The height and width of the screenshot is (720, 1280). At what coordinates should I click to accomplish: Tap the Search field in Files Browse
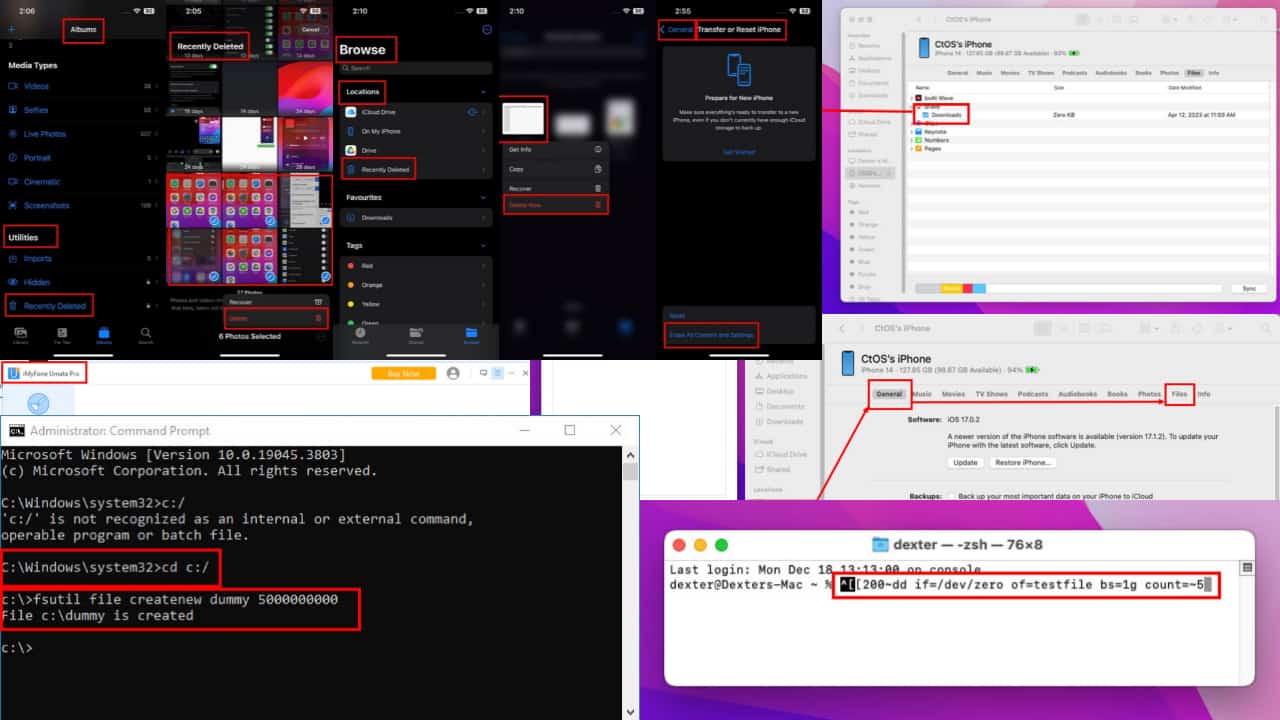(x=416, y=69)
